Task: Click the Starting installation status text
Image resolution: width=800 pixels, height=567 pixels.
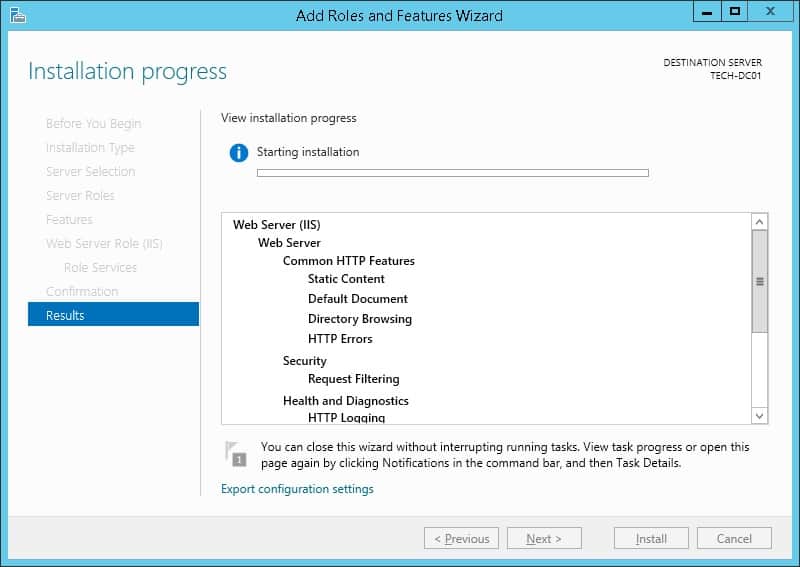Action: (308, 152)
